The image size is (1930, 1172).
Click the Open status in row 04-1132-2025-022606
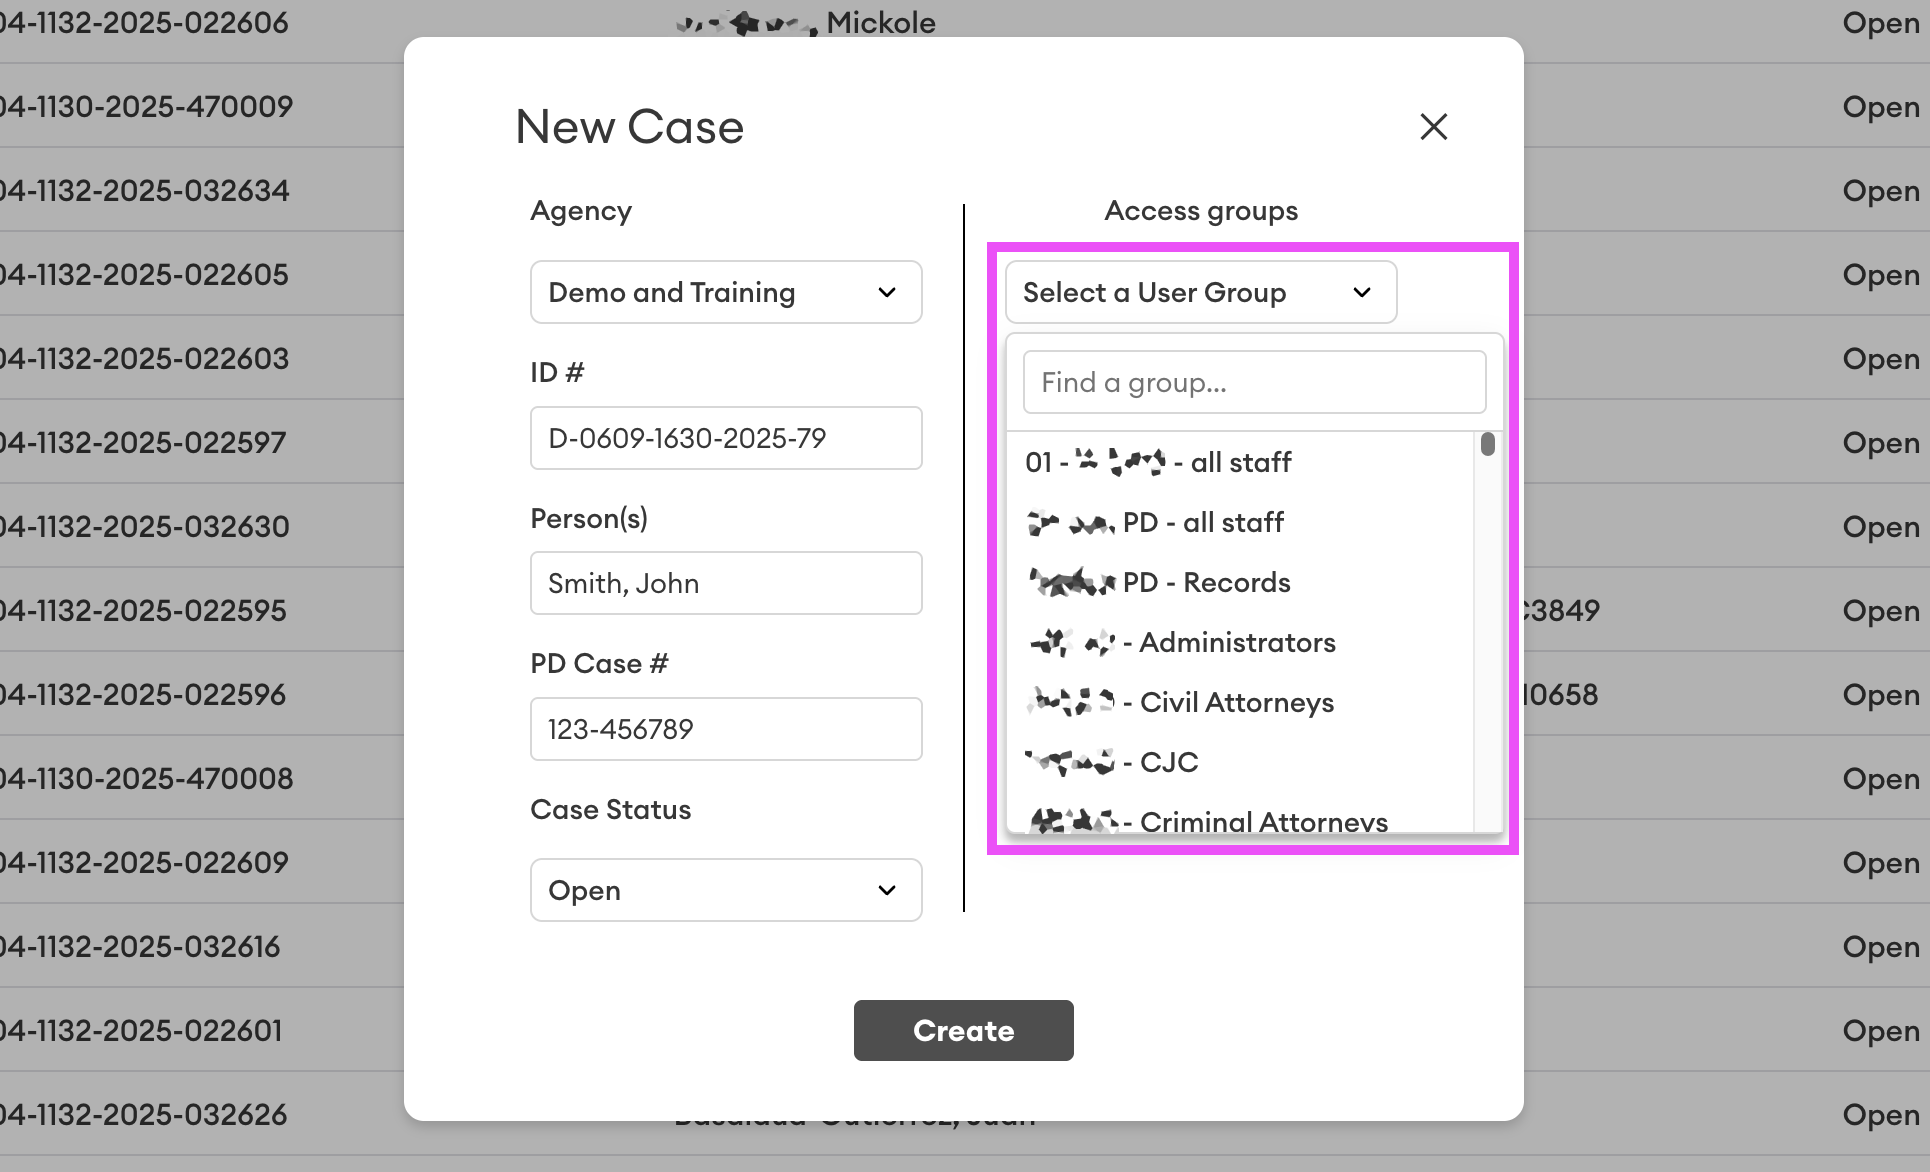click(x=1881, y=24)
